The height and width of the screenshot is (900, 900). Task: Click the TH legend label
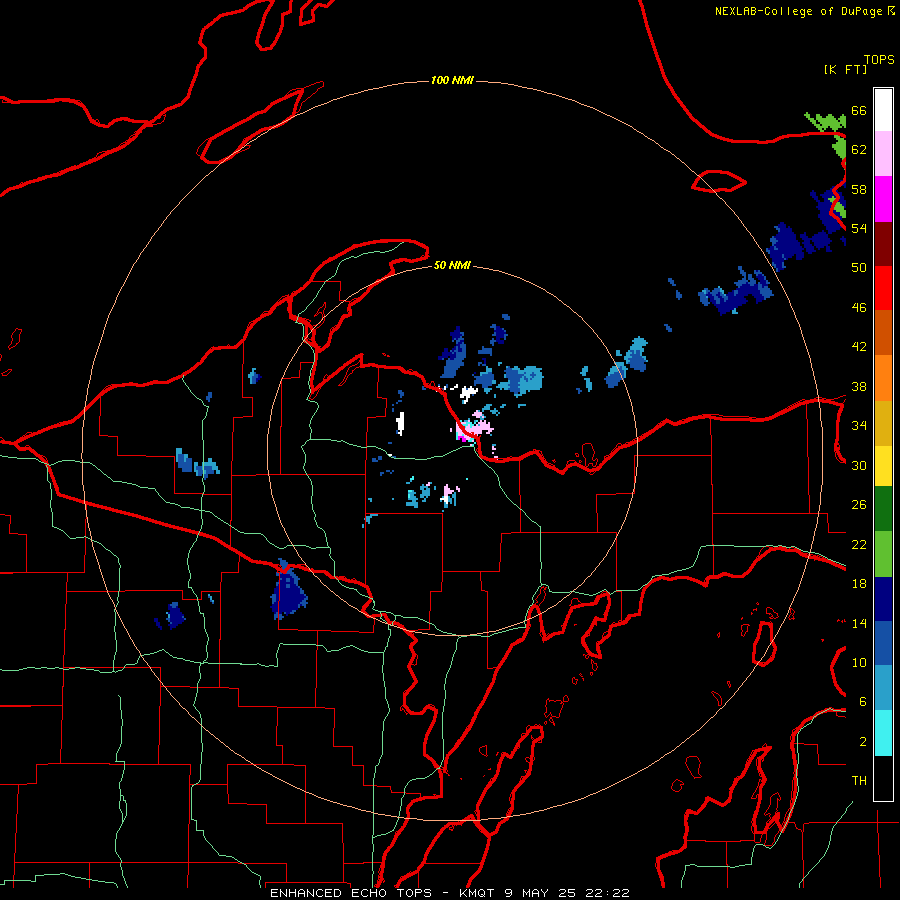(859, 780)
